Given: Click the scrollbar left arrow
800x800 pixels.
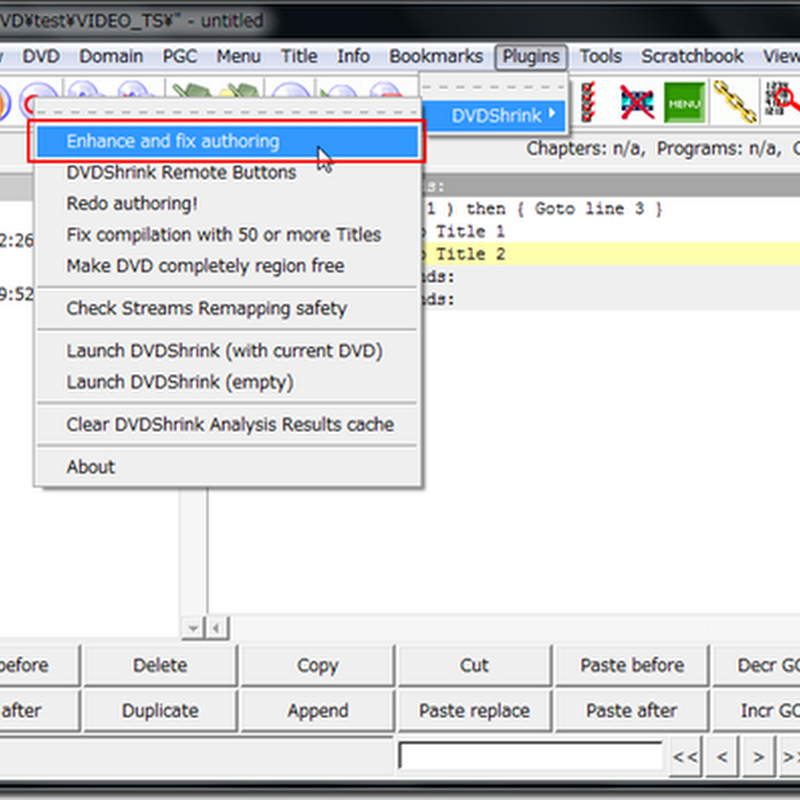Looking at the screenshot, I should click(217, 628).
